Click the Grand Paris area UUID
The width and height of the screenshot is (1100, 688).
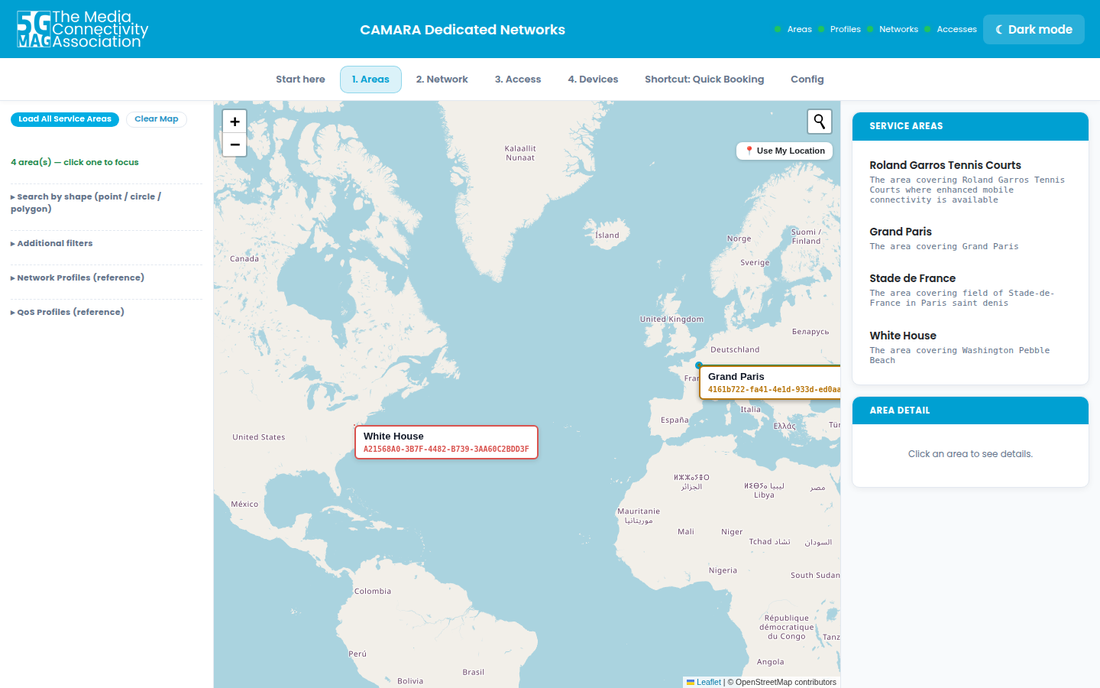(x=774, y=390)
